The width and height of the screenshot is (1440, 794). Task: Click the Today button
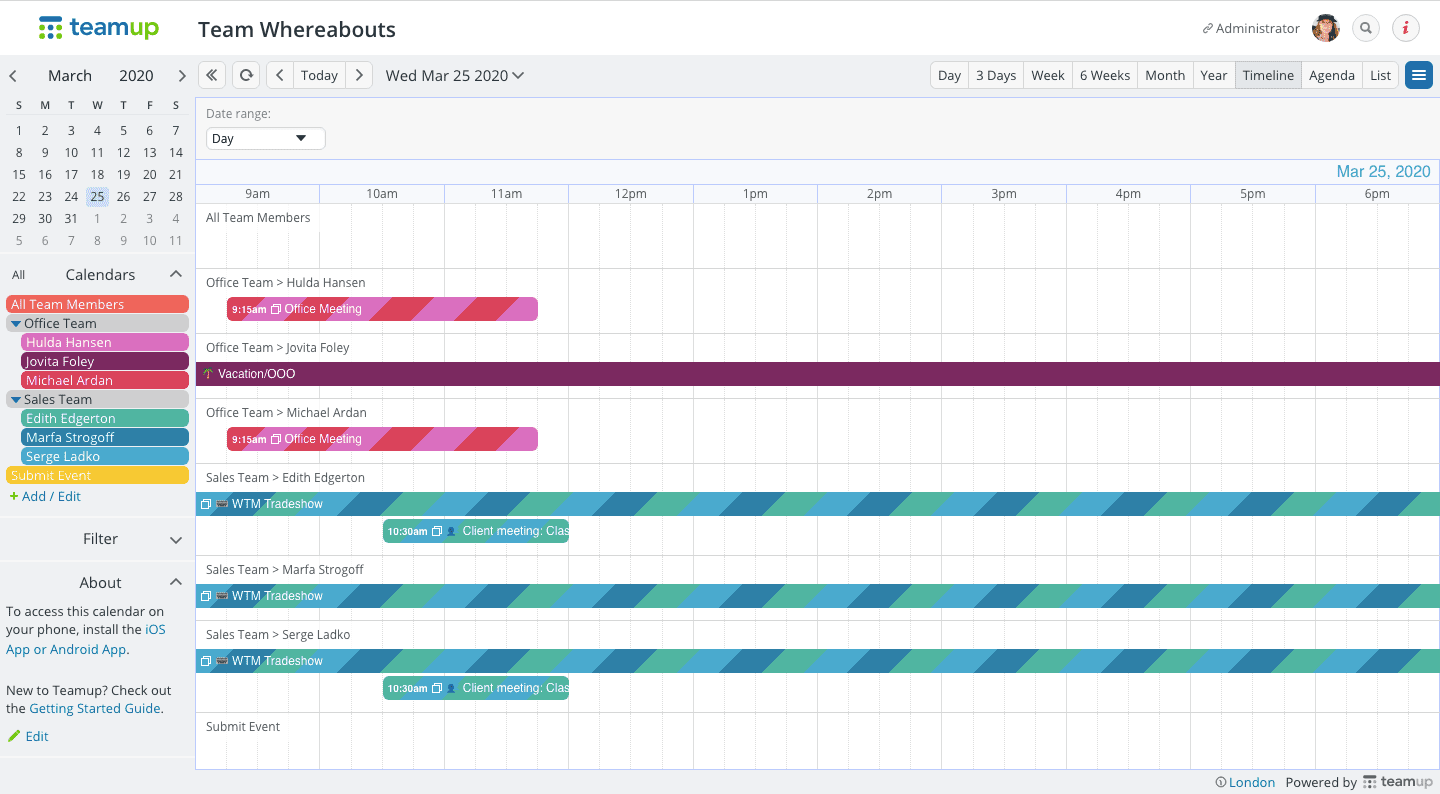319,75
